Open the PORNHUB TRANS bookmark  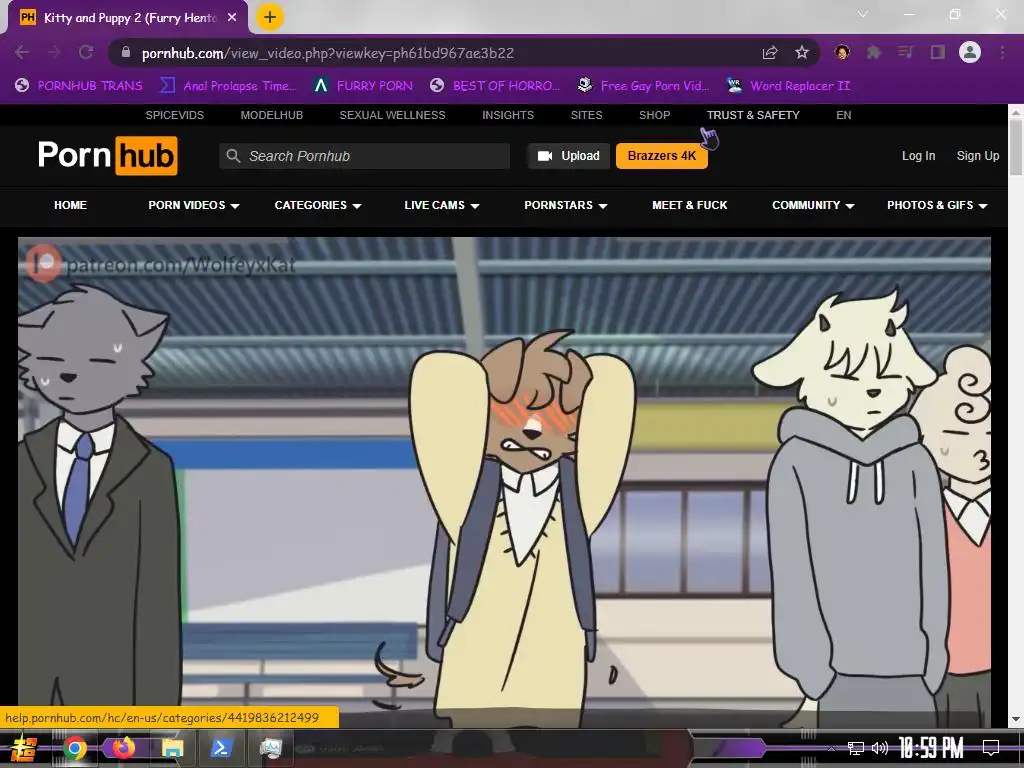pos(79,86)
